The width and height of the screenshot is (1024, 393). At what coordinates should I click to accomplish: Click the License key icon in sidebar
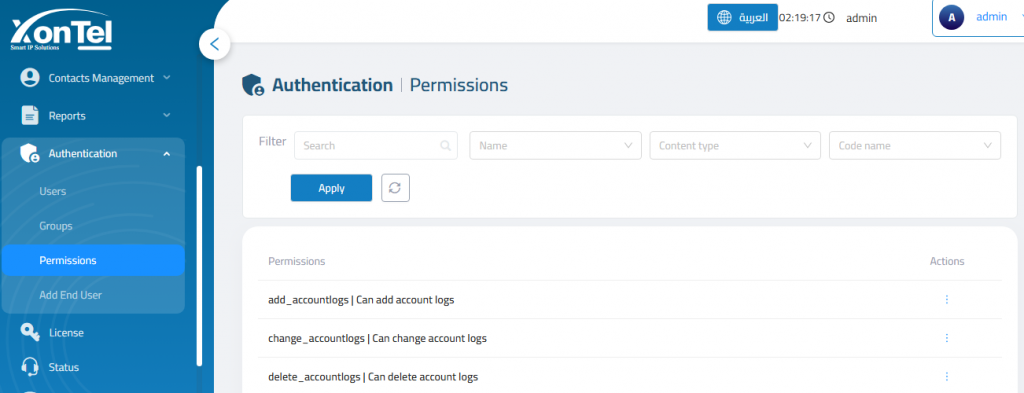coord(30,332)
